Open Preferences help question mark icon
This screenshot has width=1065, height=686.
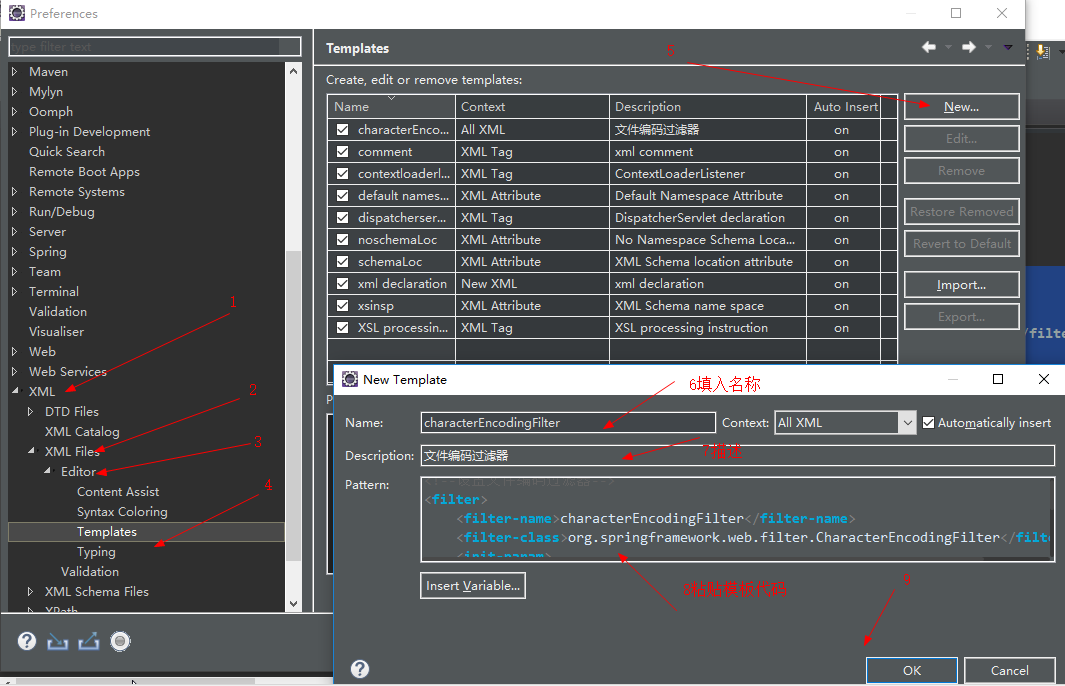[26, 641]
